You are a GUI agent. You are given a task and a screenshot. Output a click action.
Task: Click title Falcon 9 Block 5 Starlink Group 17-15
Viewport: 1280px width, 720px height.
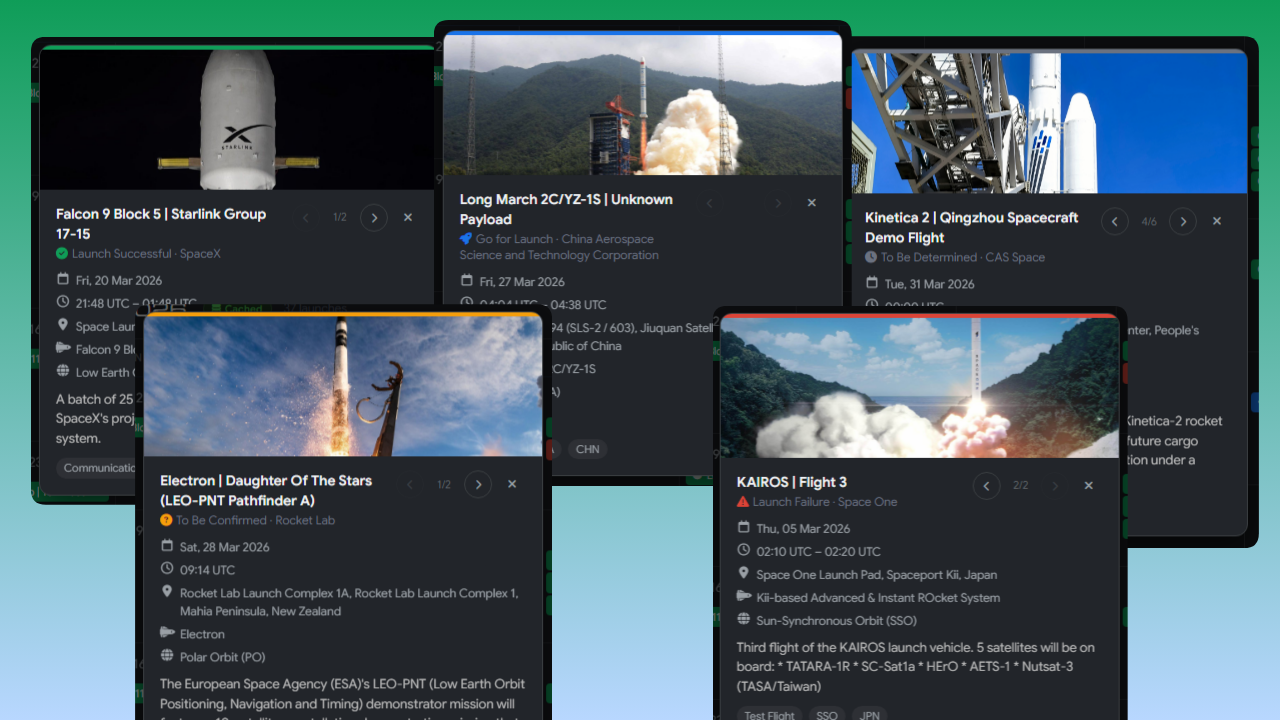[161, 224]
